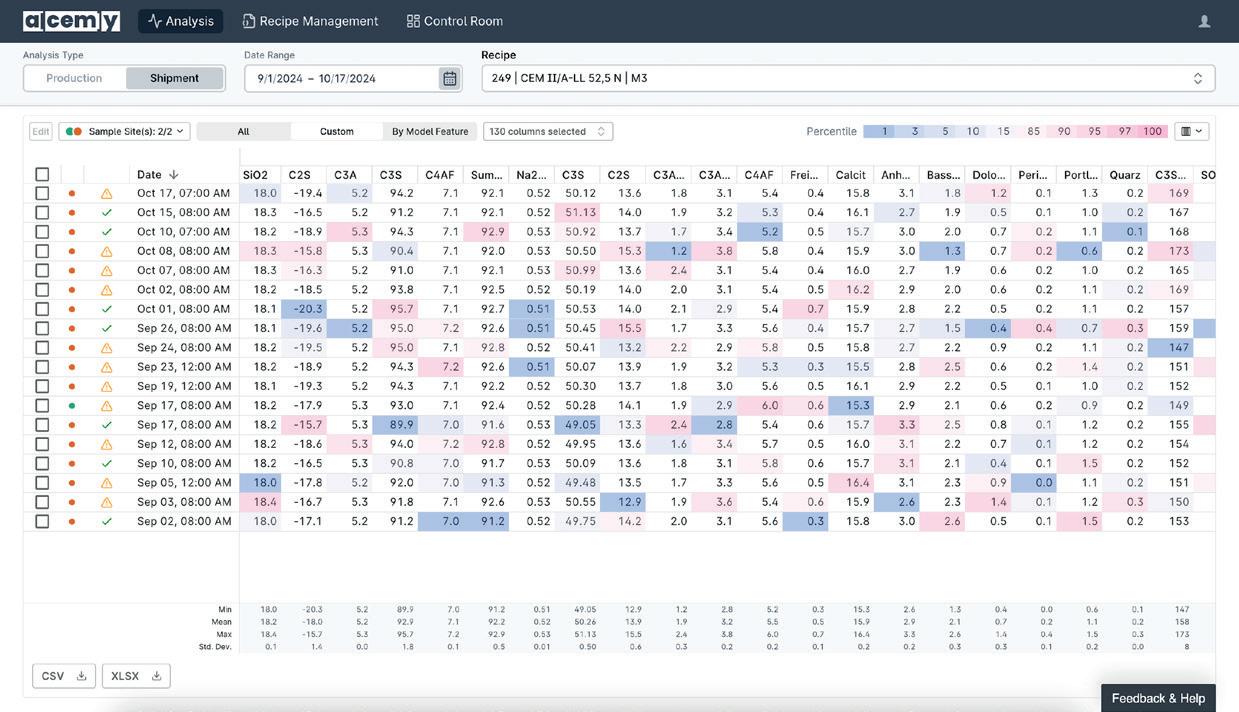
Task: Select Production analysis type
Action: [74, 78]
